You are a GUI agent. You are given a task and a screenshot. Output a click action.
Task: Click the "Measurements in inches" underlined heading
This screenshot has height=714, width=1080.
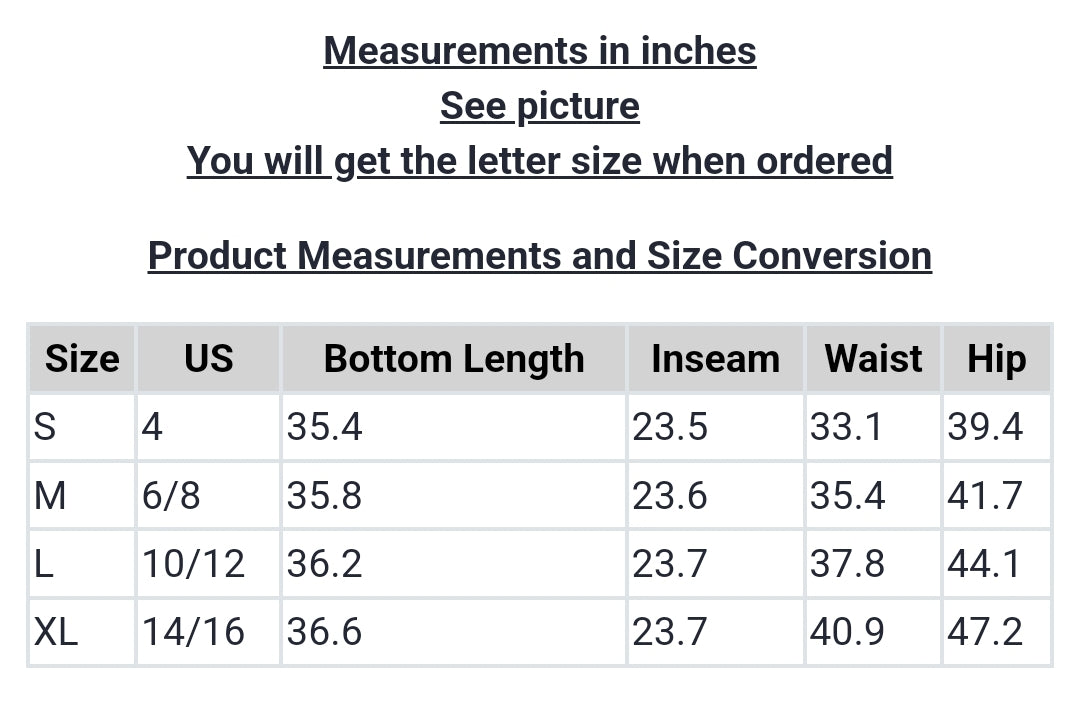click(540, 50)
